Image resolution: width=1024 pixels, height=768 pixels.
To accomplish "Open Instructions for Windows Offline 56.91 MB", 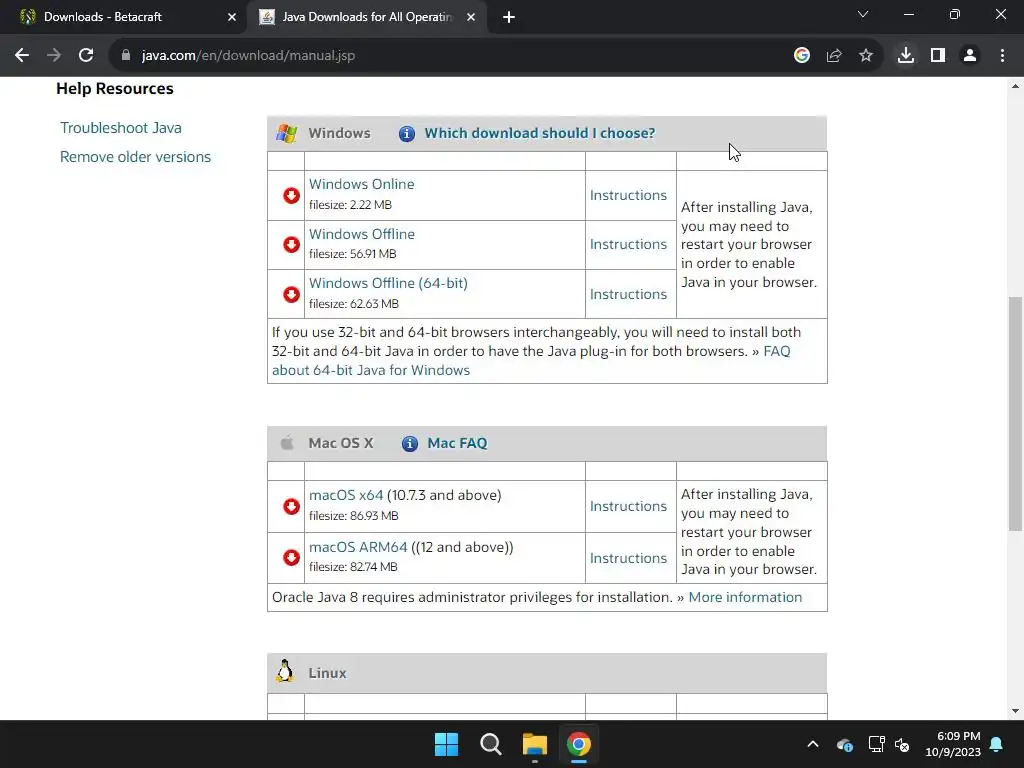I will [x=628, y=244].
